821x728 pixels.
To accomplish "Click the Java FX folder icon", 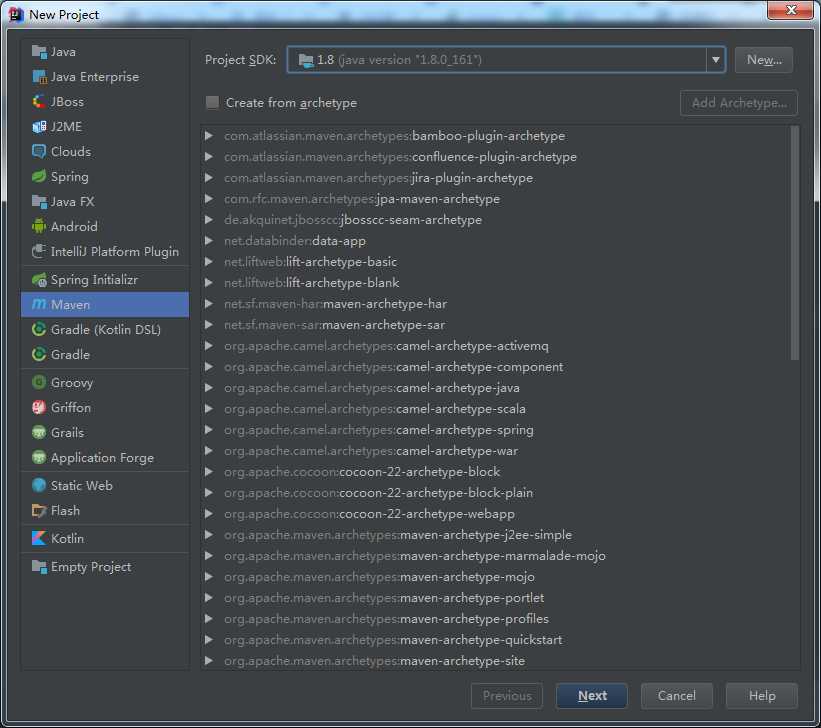I will 39,202.
